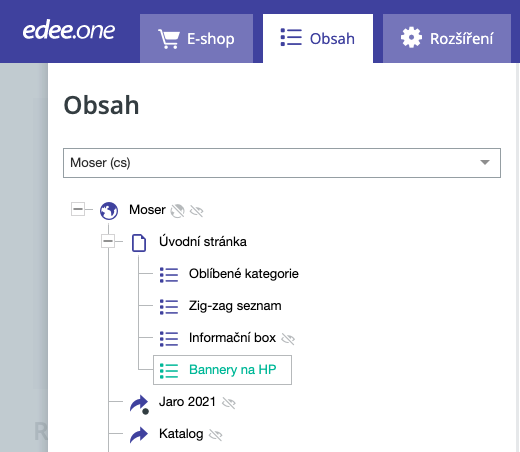The width and height of the screenshot is (520, 452).
Task: Click the redirect arrow icon for Jaro 2021
Action: click(x=139, y=404)
